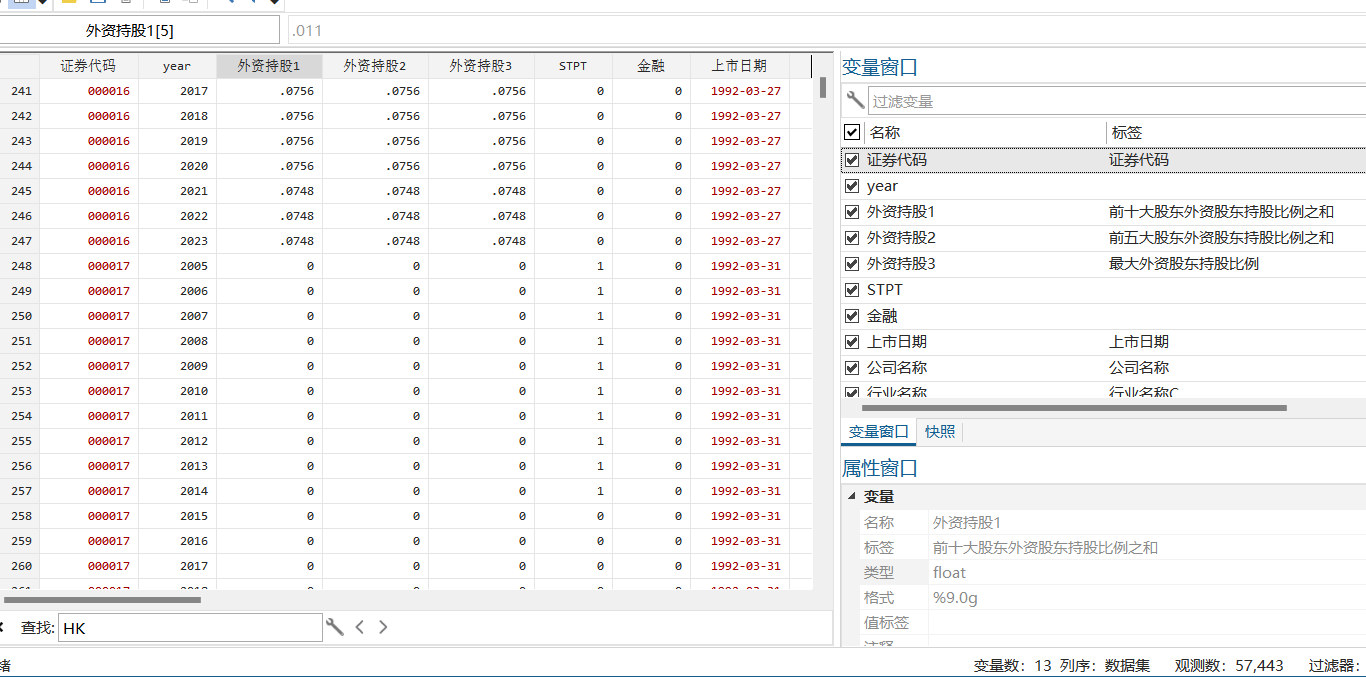The width and height of the screenshot is (1366, 677).
Task: Uncheck the 上市日期 variable checkbox
Action: click(852, 342)
